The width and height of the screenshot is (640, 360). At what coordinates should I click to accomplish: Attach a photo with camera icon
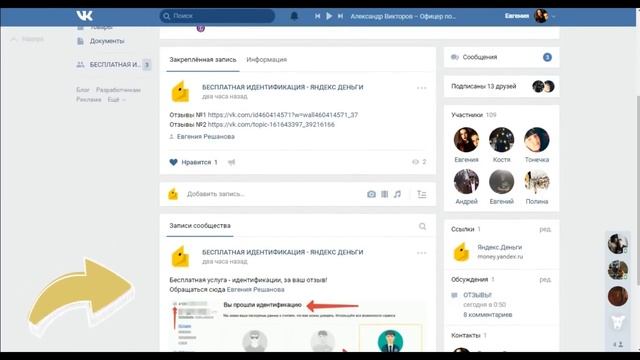(x=371, y=194)
